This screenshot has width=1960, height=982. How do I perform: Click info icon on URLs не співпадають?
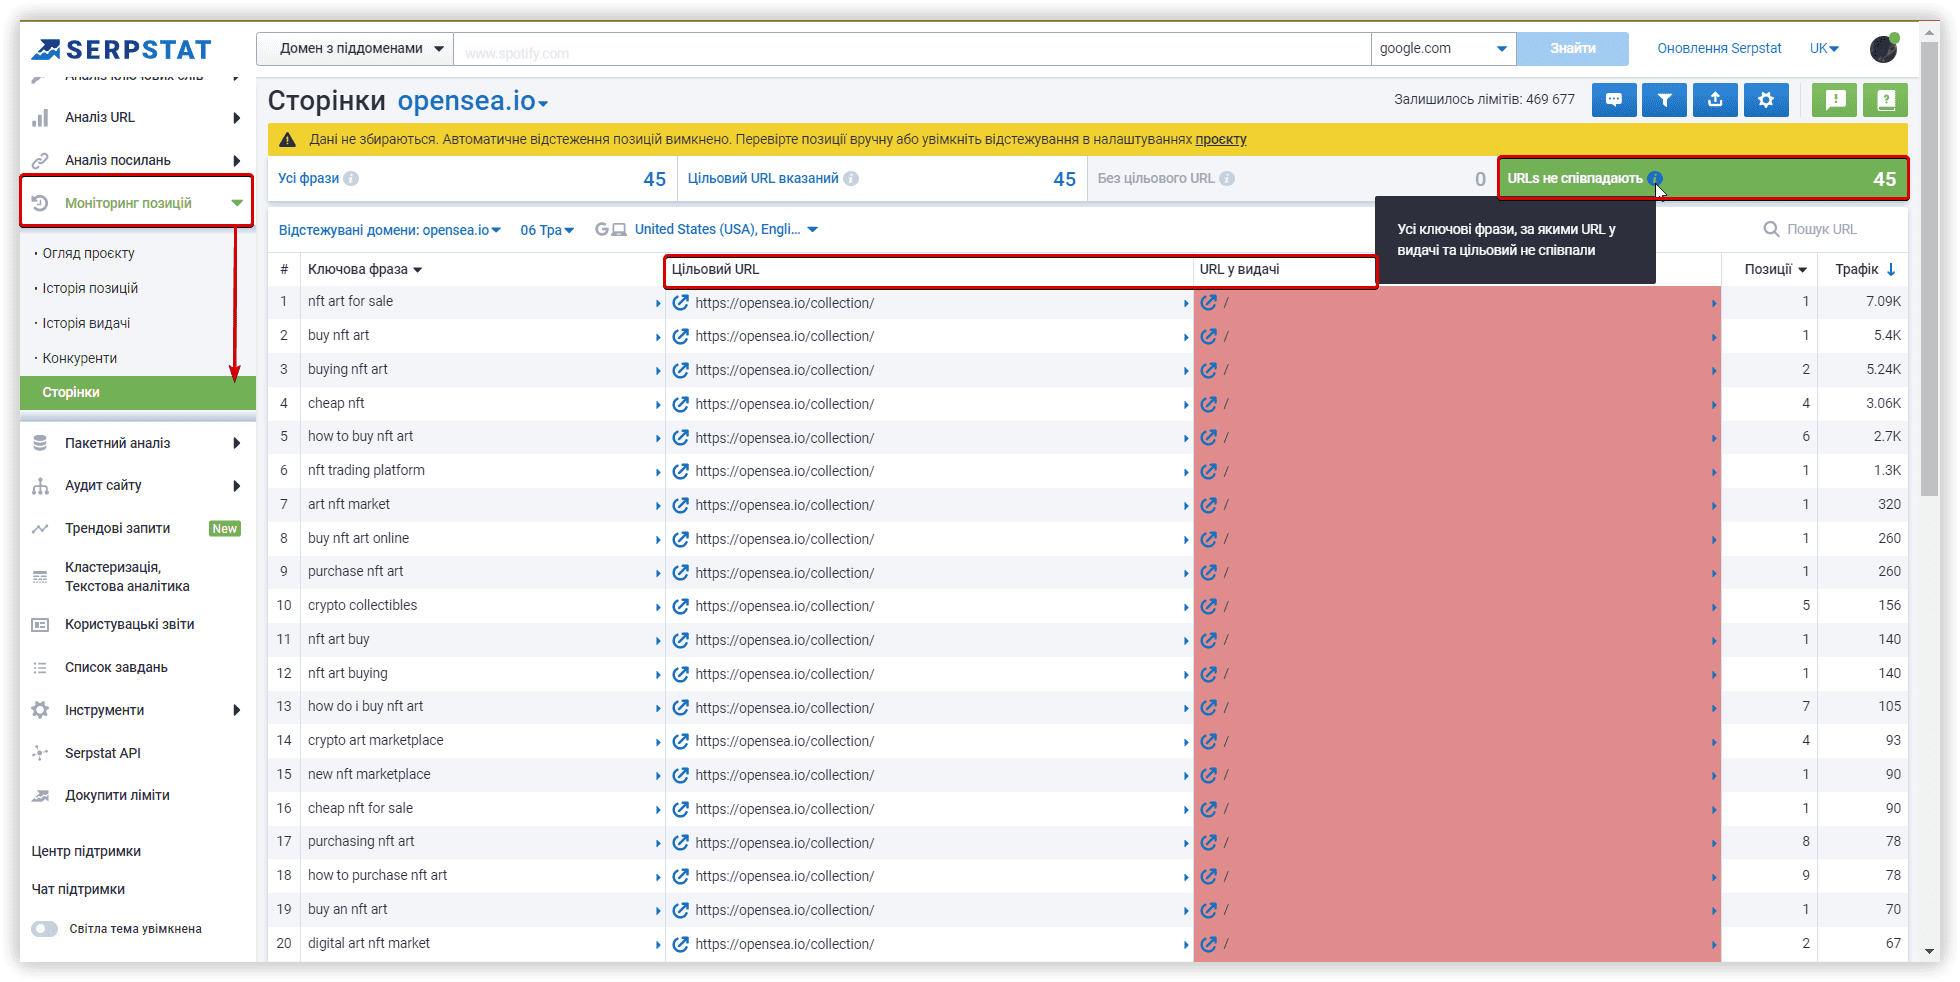(1654, 178)
